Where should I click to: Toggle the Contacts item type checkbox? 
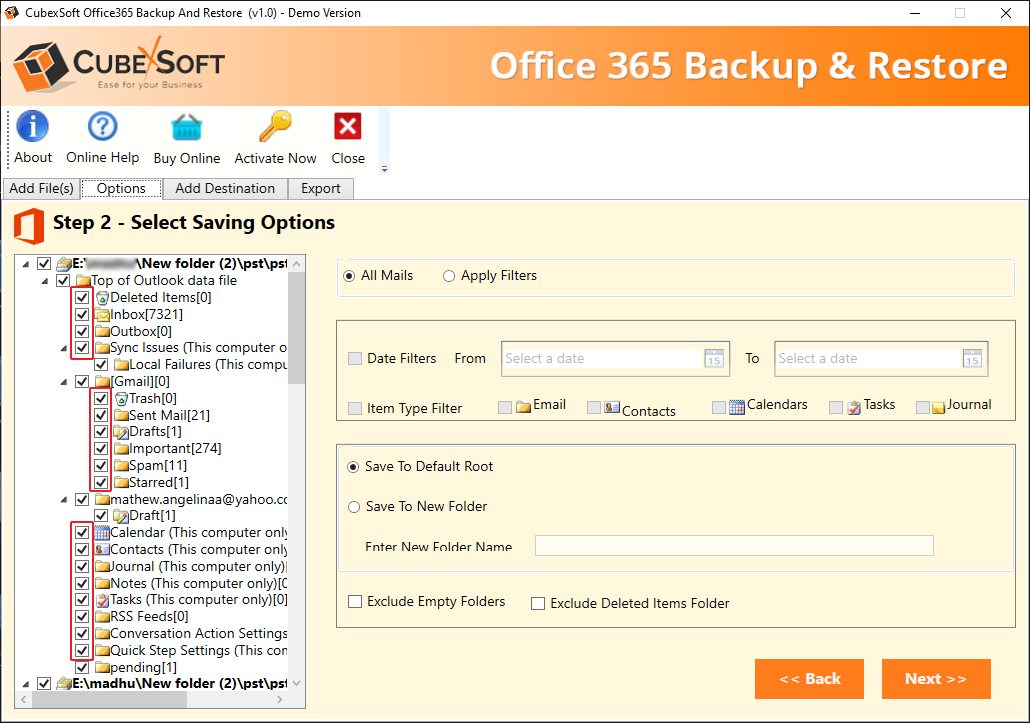point(594,408)
